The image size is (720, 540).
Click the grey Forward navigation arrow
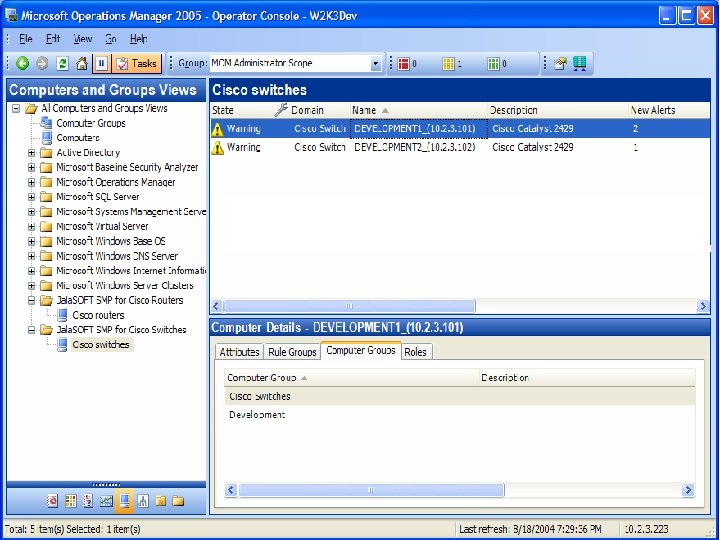pyautogui.click(x=42, y=63)
